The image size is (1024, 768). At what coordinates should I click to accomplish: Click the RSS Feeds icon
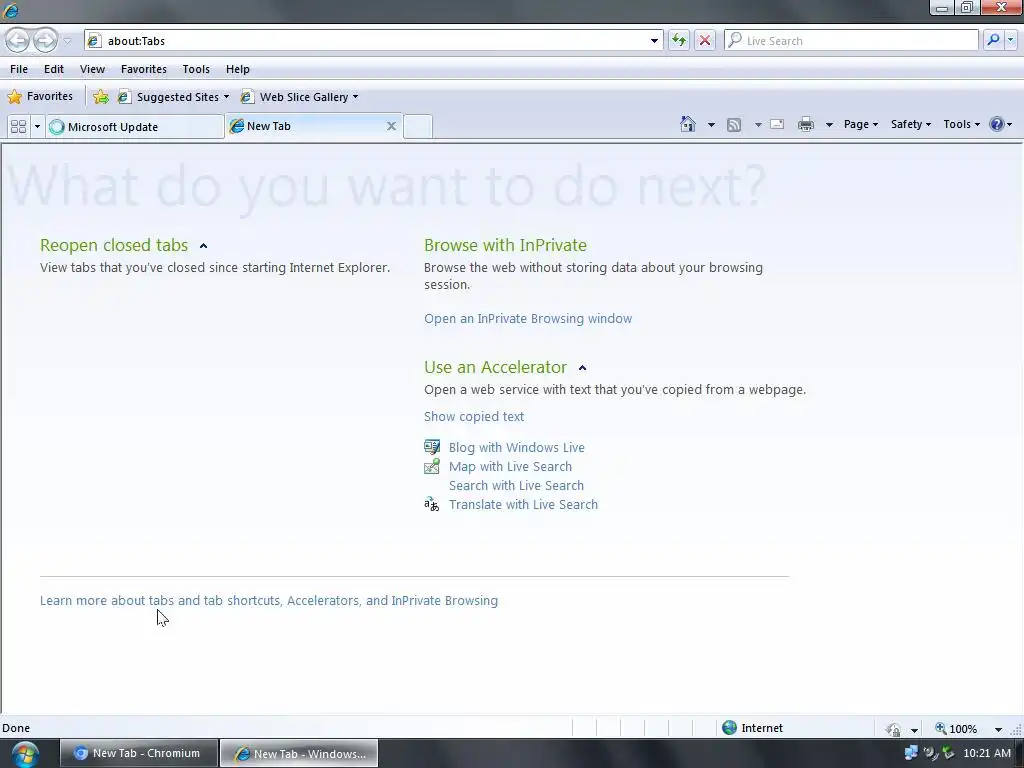734,125
